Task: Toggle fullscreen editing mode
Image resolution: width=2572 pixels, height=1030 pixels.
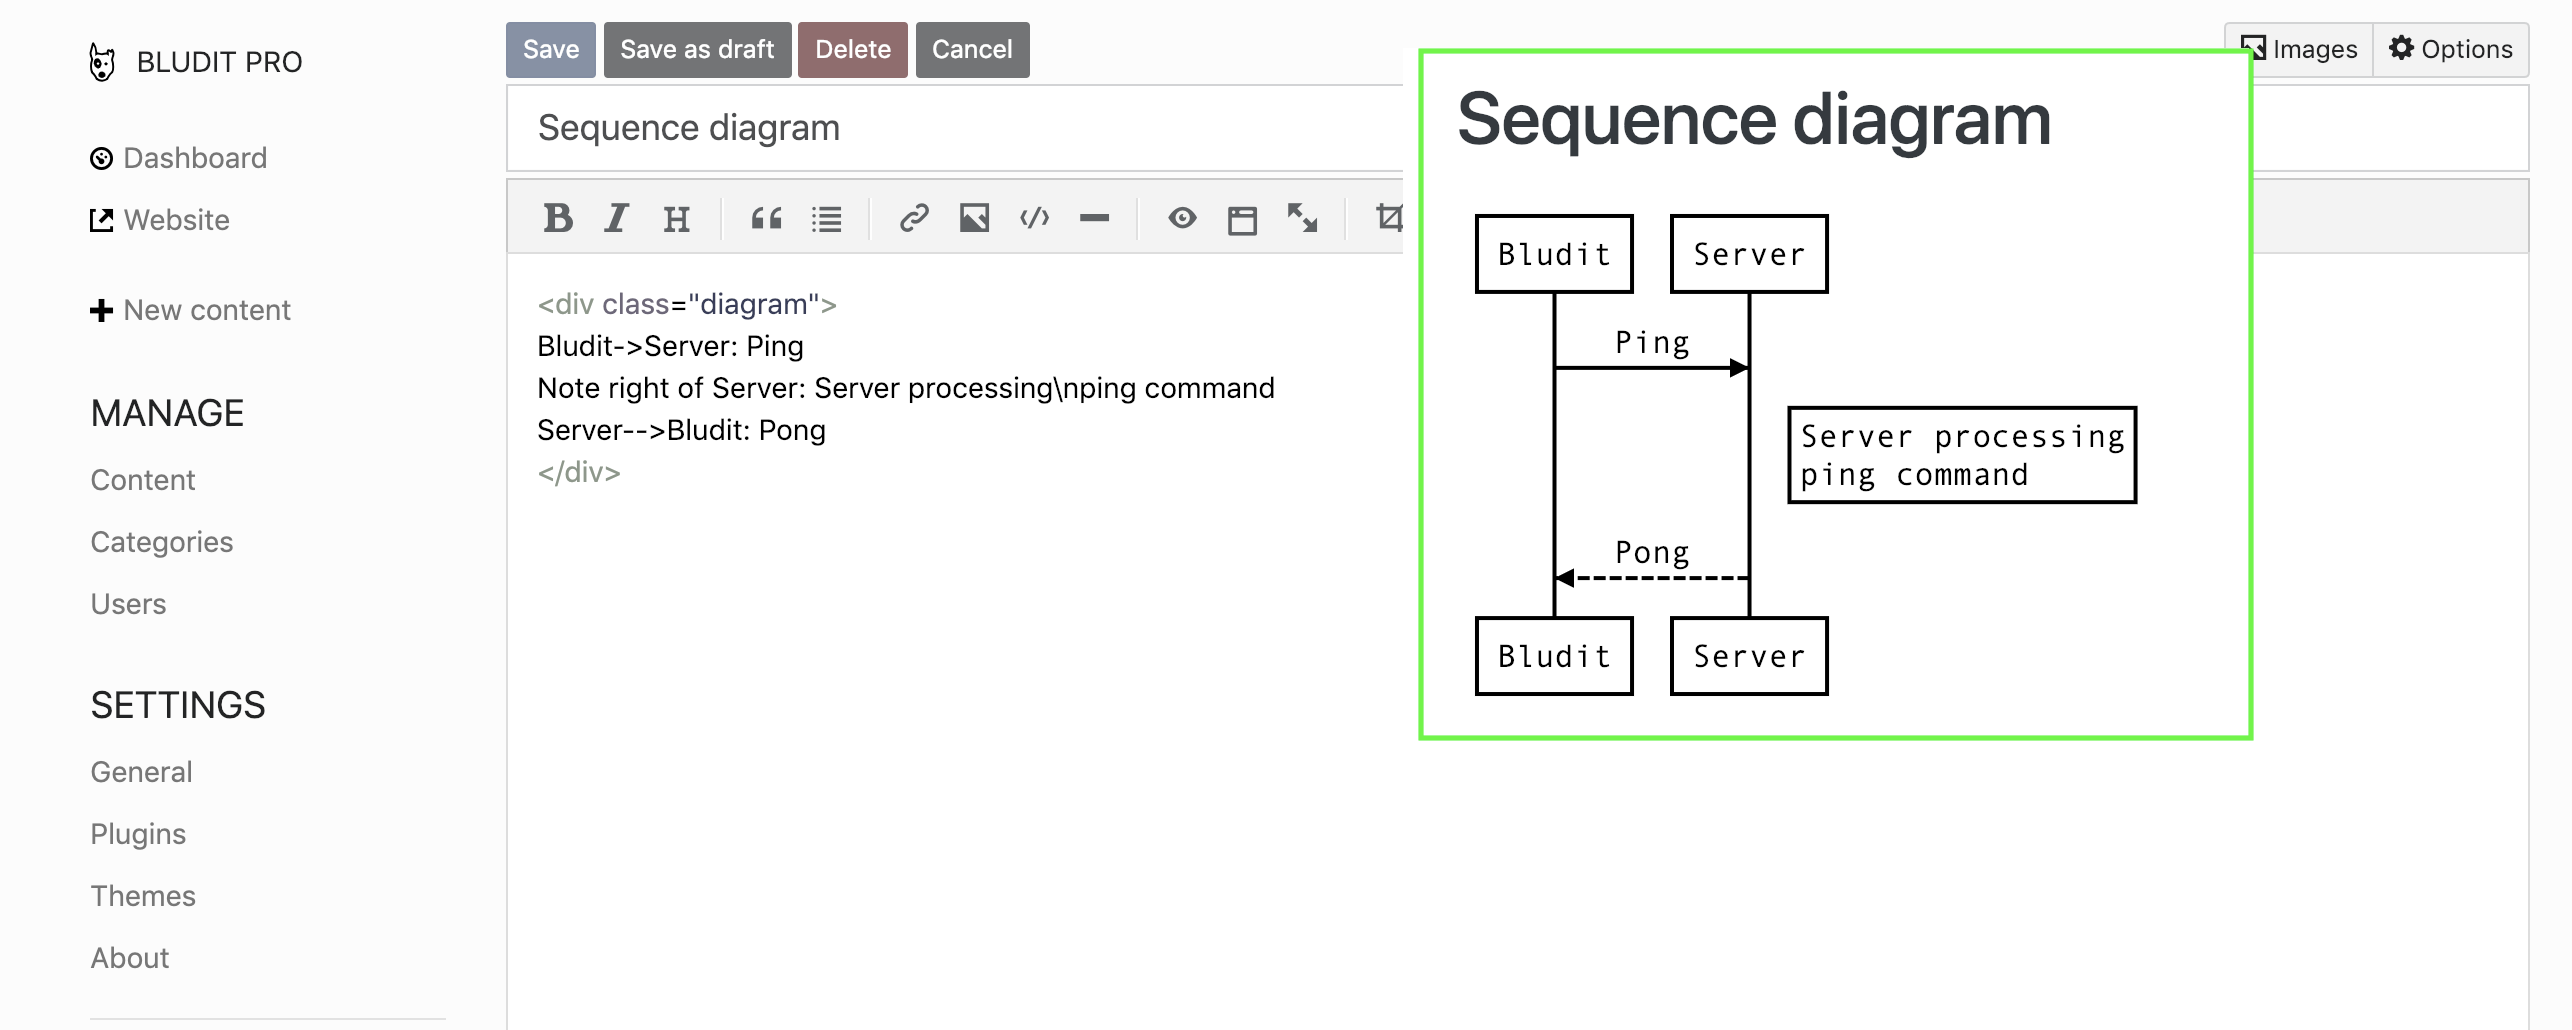Action: [x=1302, y=218]
